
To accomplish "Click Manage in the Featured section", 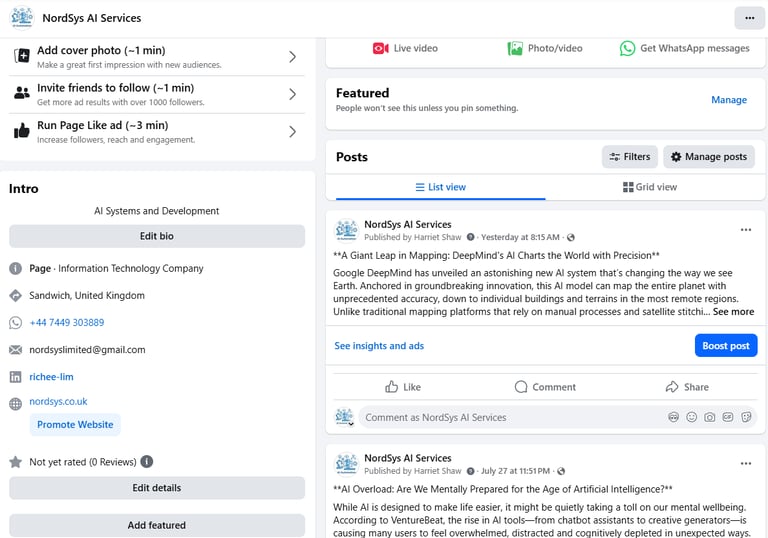I will pyautogui.click(x=729, y=100).
